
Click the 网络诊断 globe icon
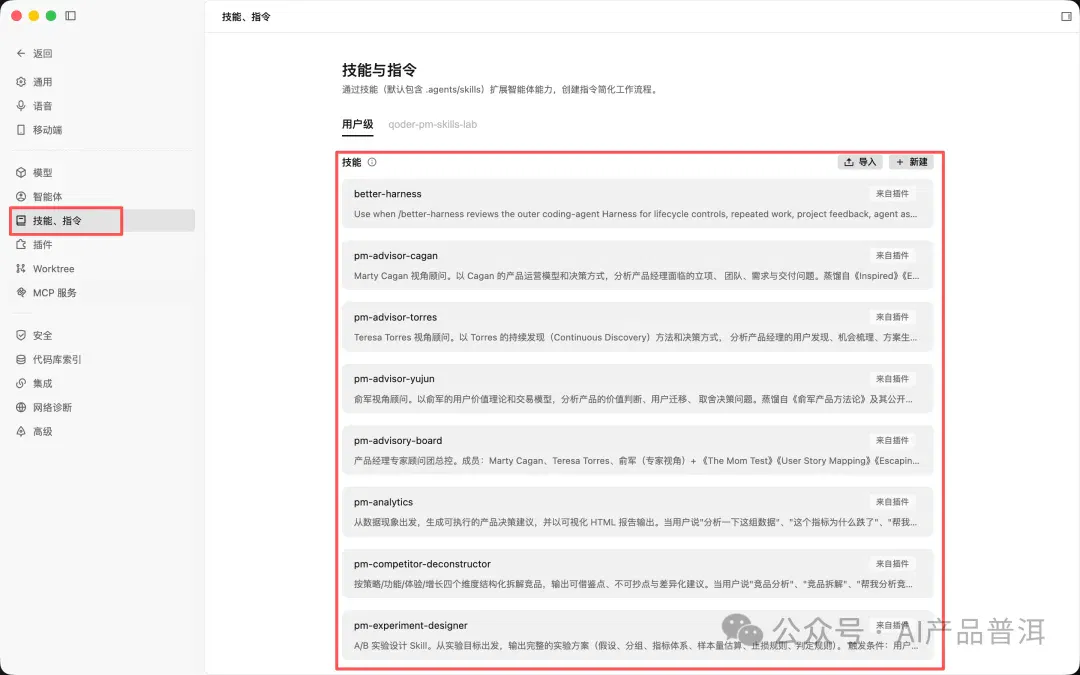(21, 407)
